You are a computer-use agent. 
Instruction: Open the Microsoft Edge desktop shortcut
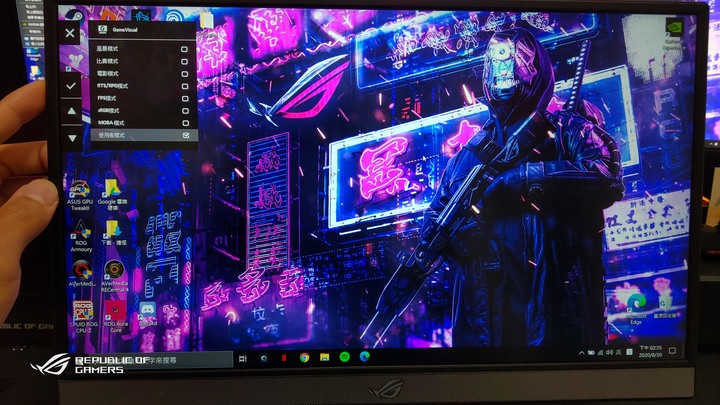[x=636, y=309]
